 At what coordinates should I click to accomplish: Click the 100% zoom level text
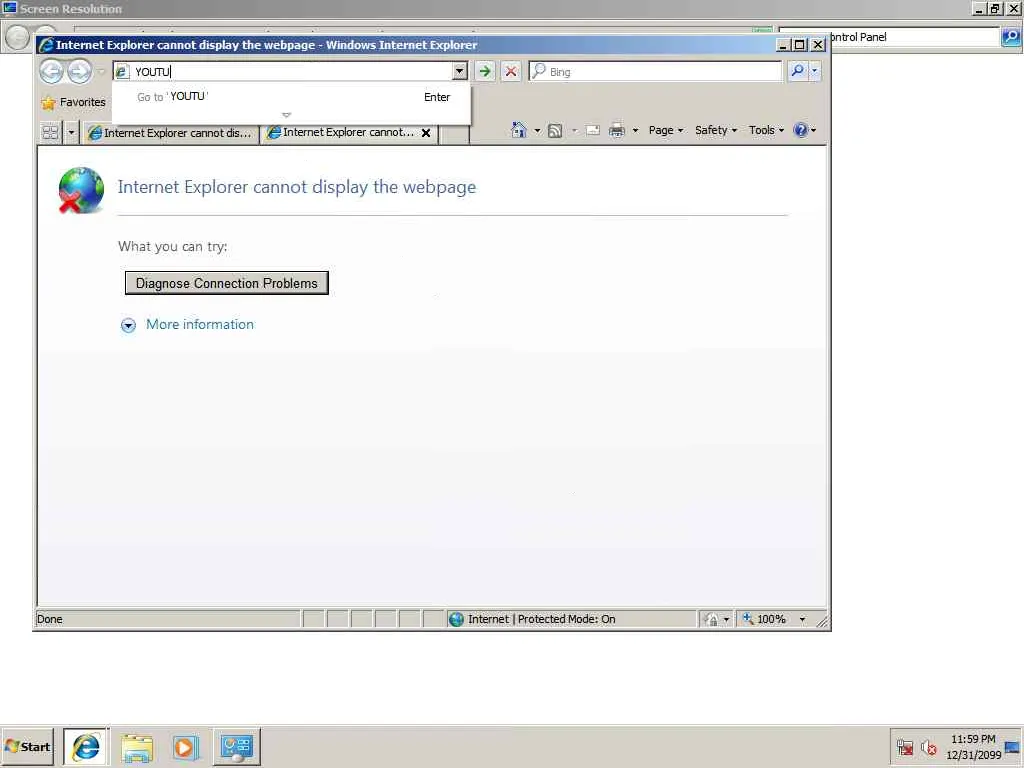[x=771, y=619]
